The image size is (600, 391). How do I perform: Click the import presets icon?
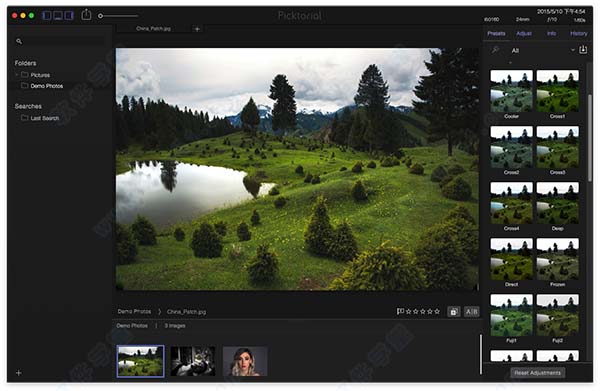(583, 50)
